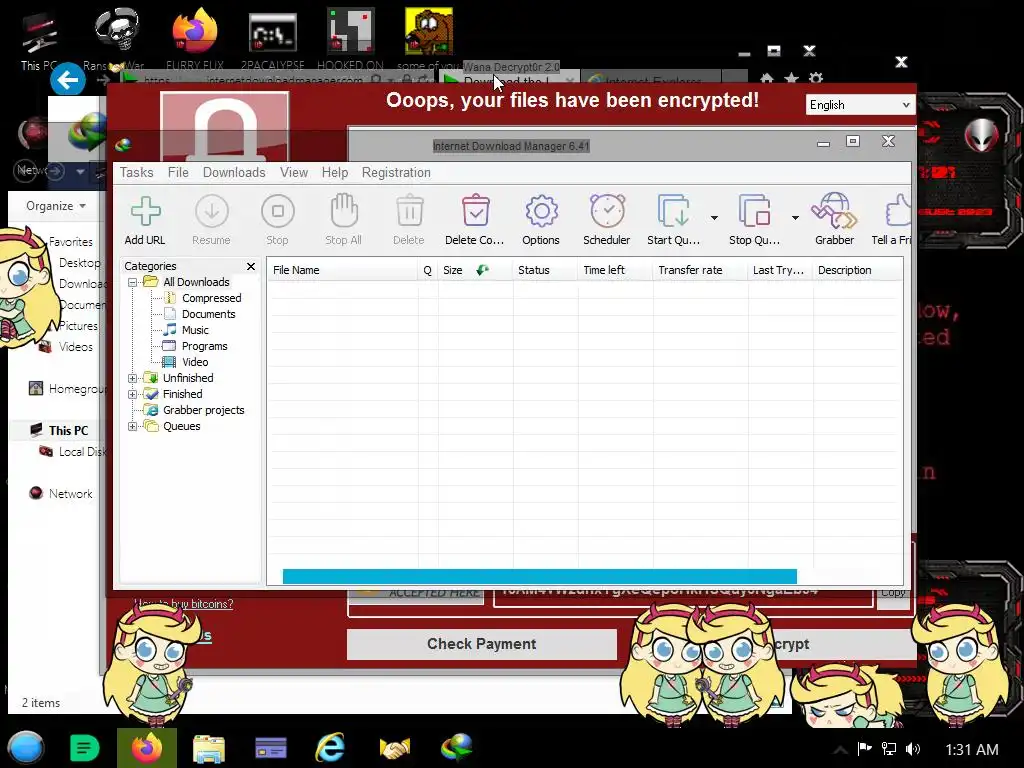
Task: Expand the Finished category node
Action: (x=133, y=394)
